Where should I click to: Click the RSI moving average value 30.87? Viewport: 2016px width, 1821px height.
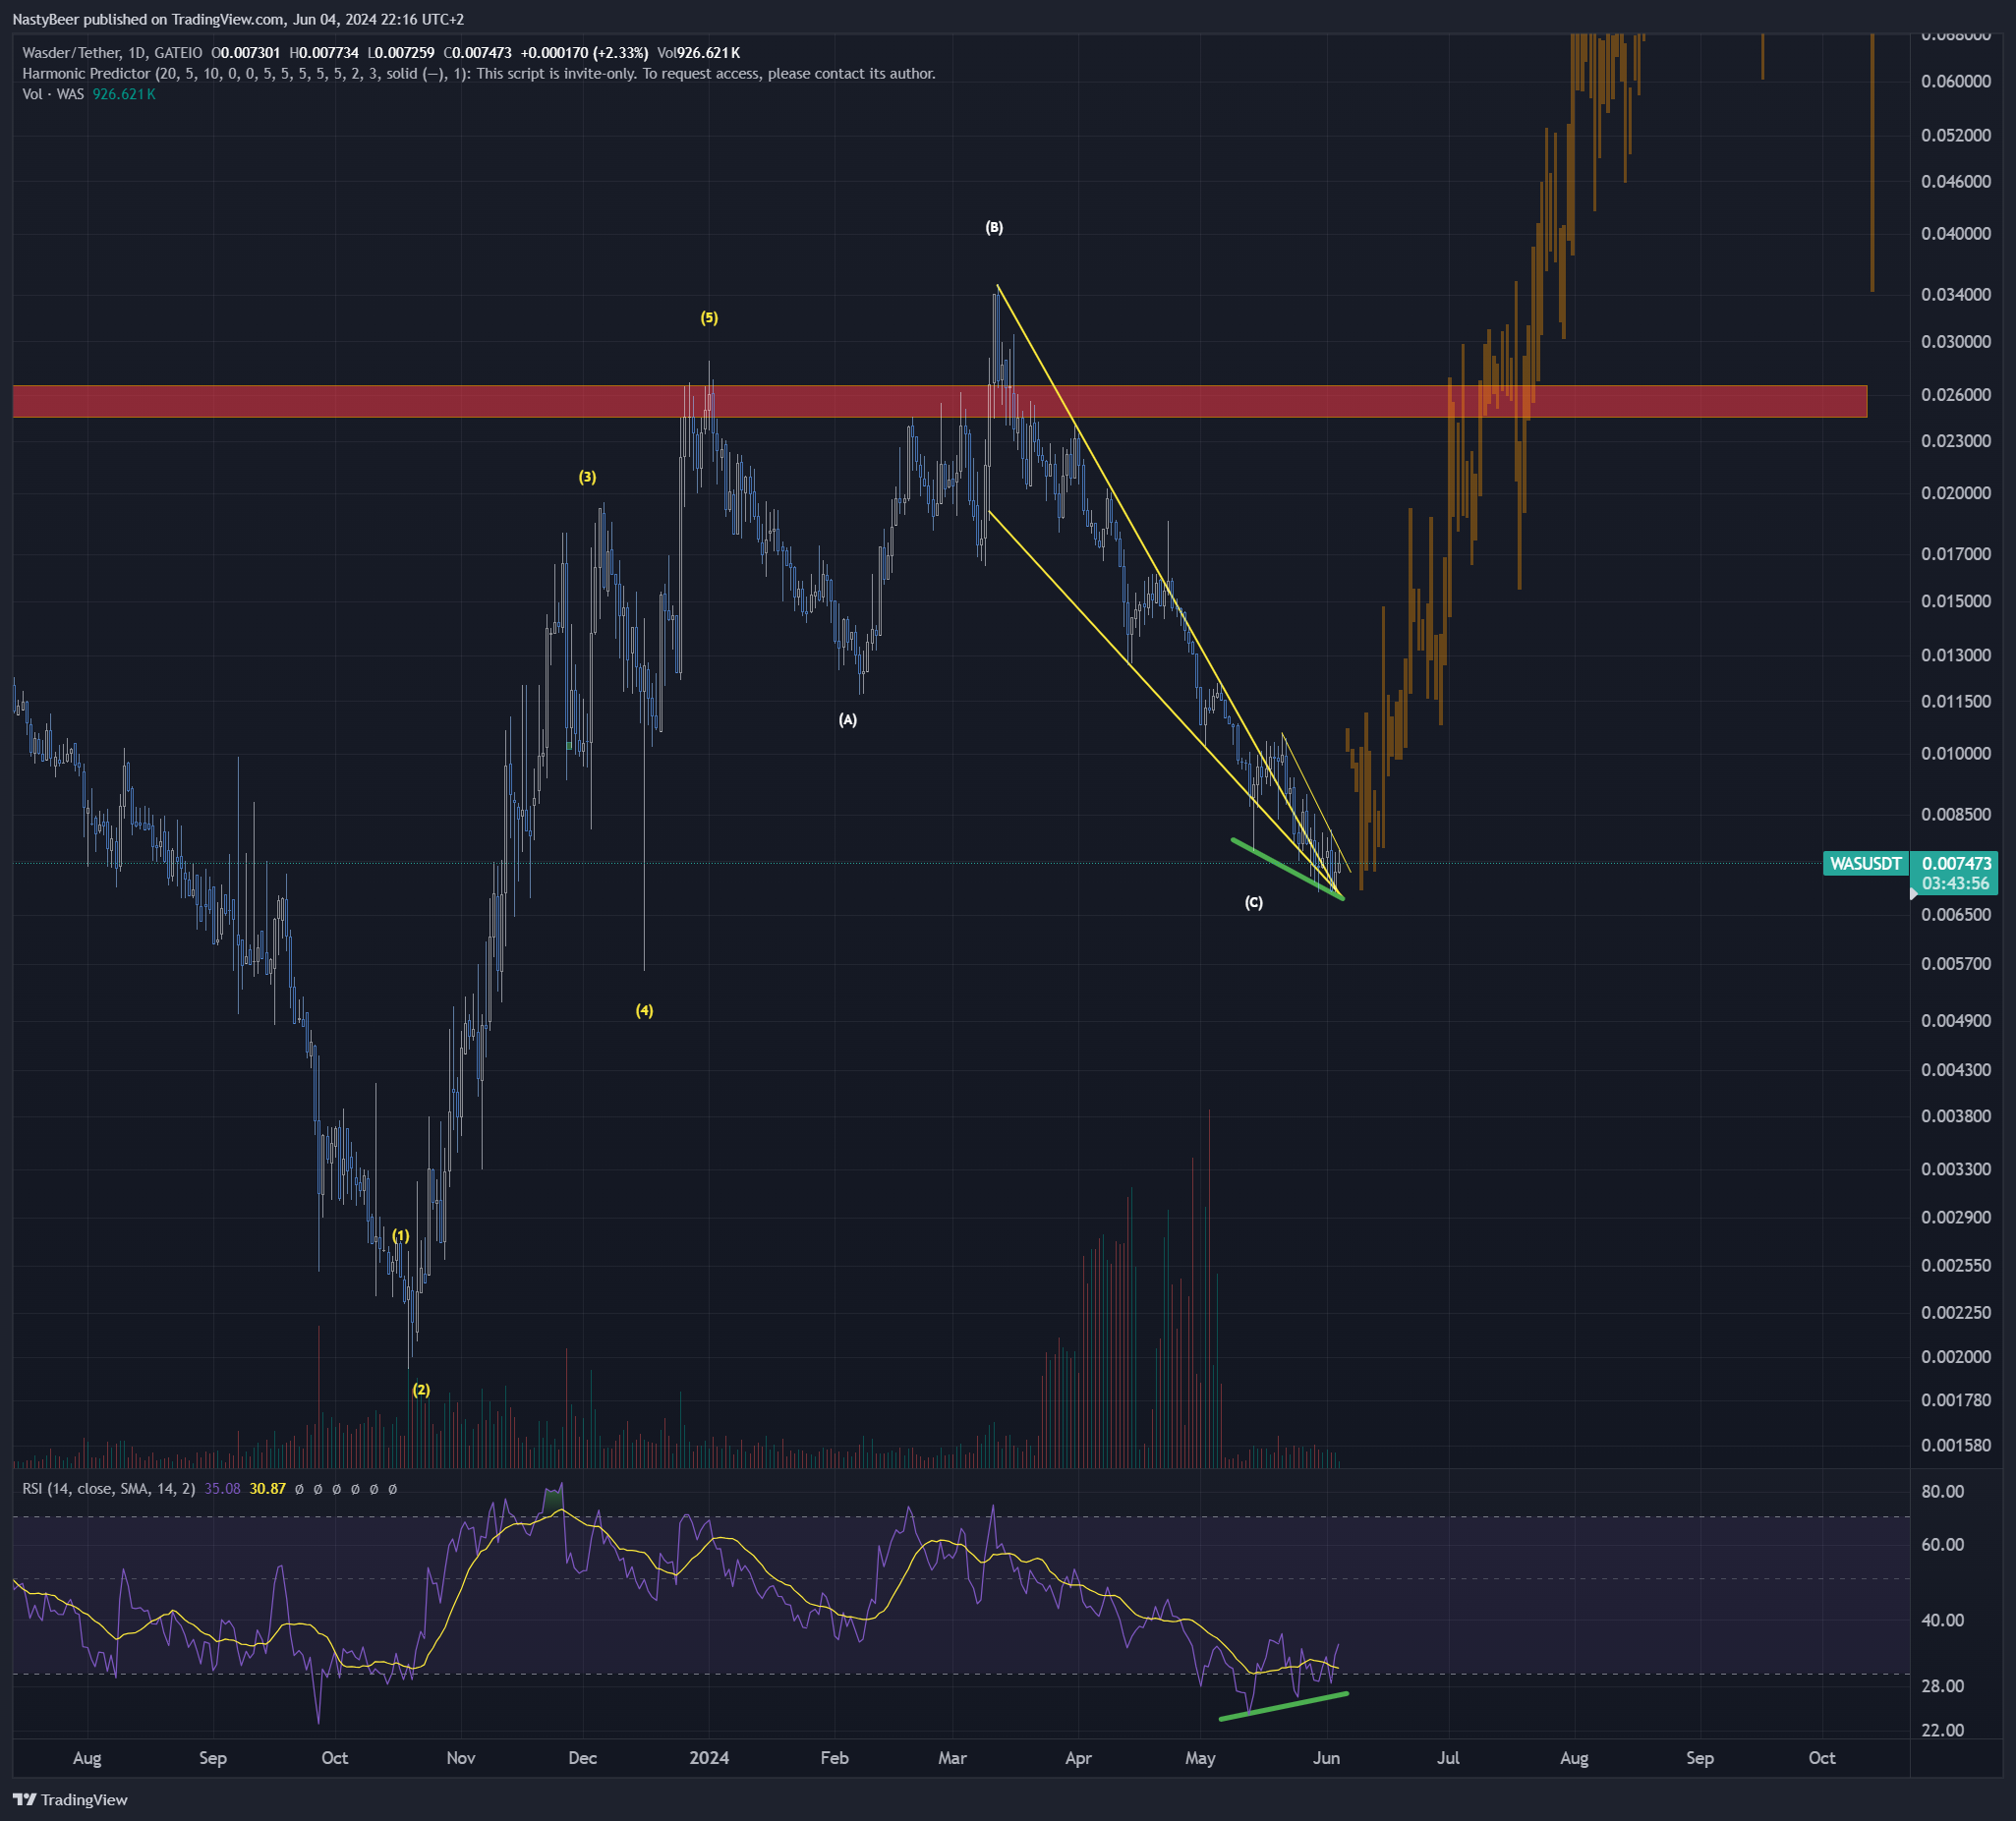tap(268, 1488)
